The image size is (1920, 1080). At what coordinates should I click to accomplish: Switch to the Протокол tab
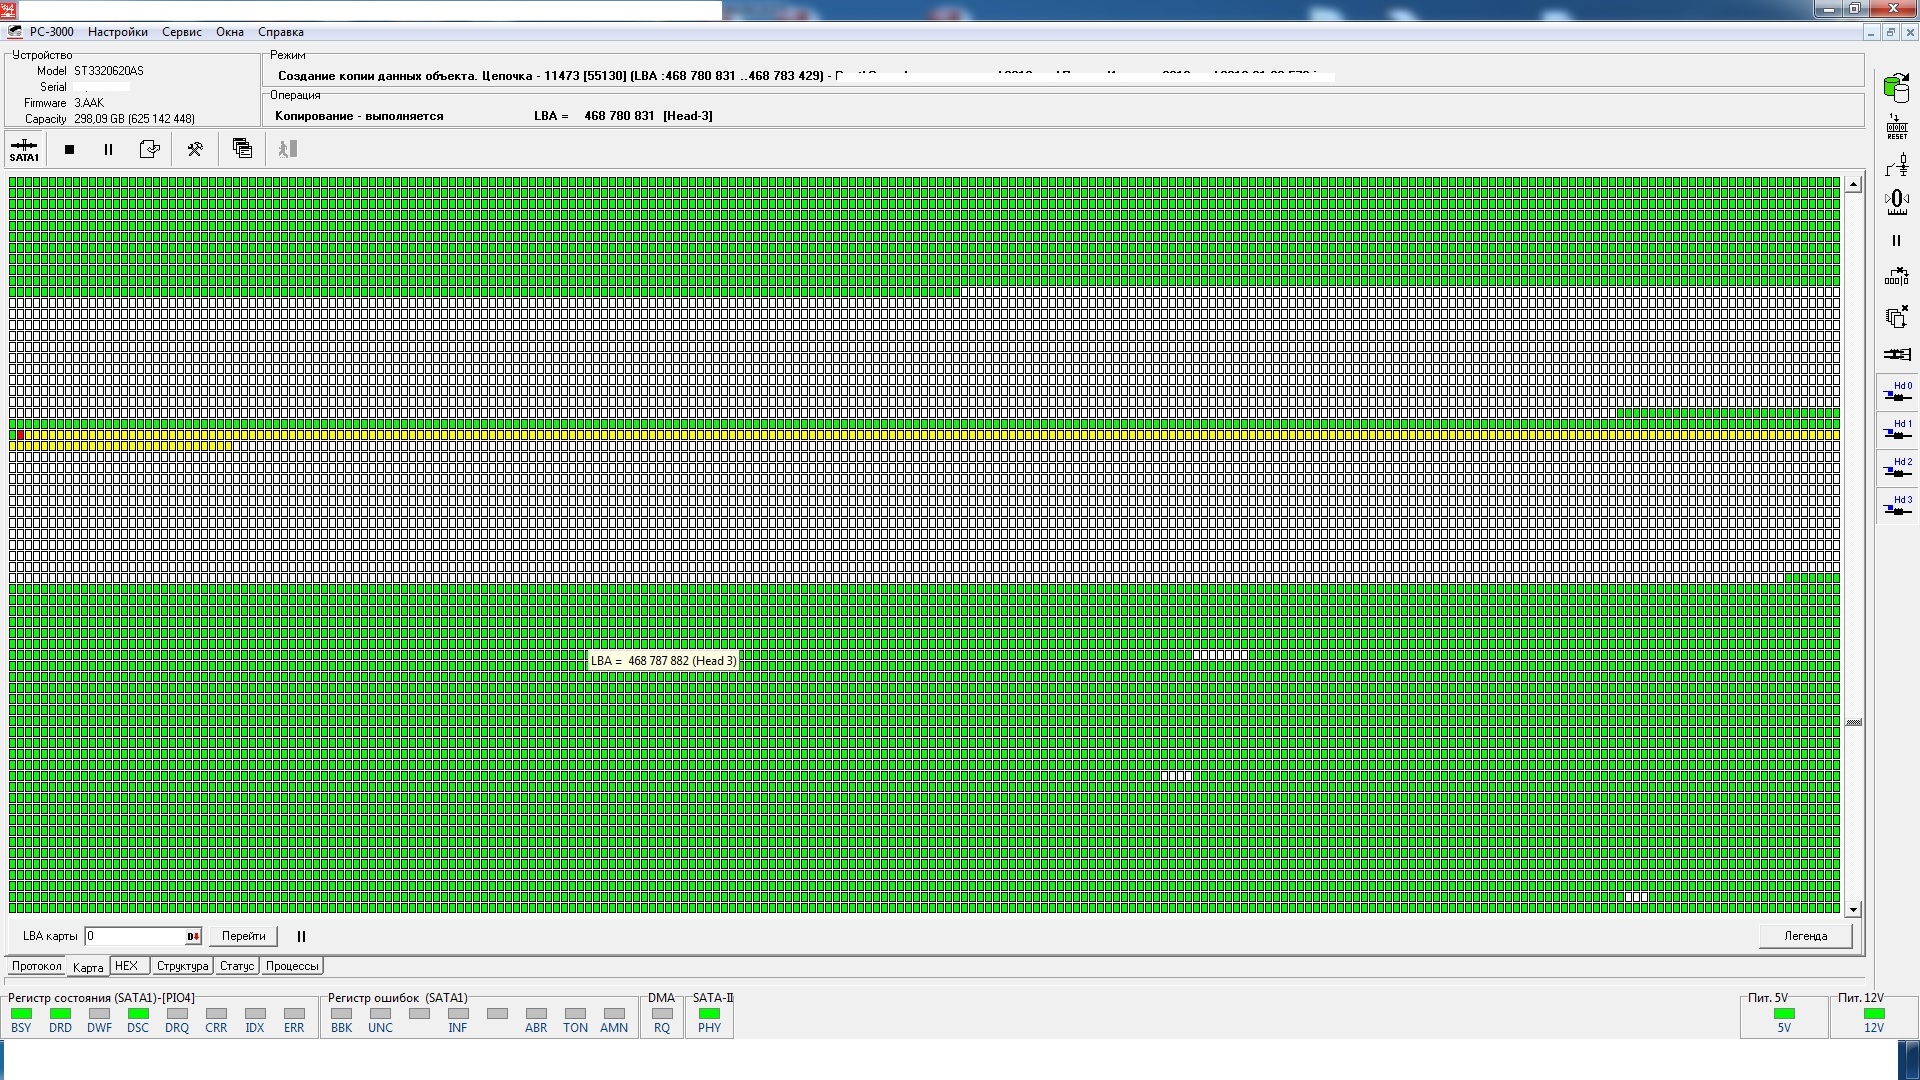click(37, 966)
